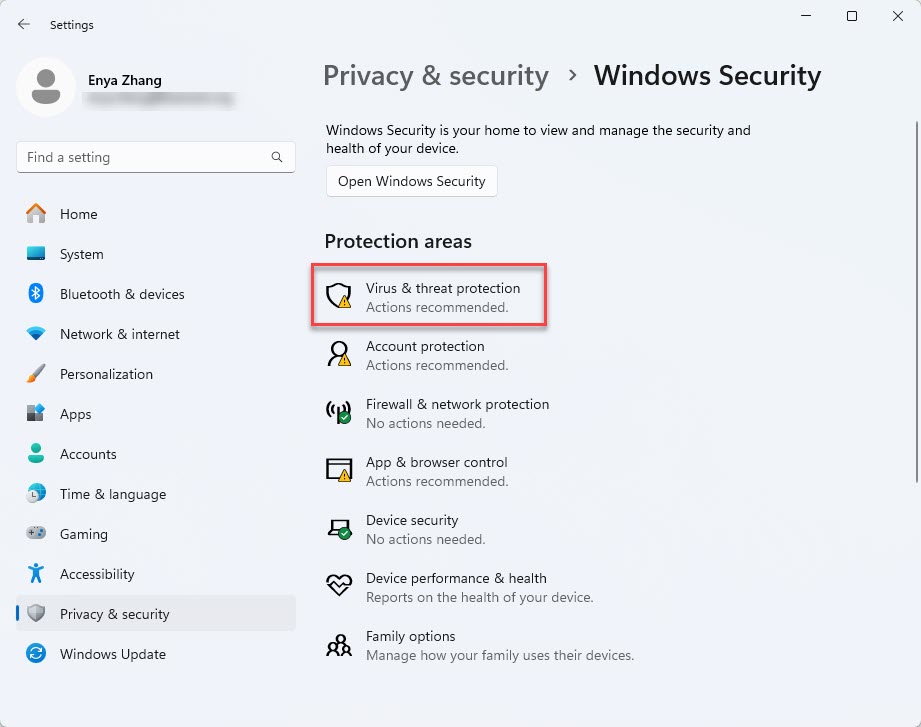Click Privacy & security breadcrumb link
The height and width of the screenshot is (727, 921).
tap(436, 76)
